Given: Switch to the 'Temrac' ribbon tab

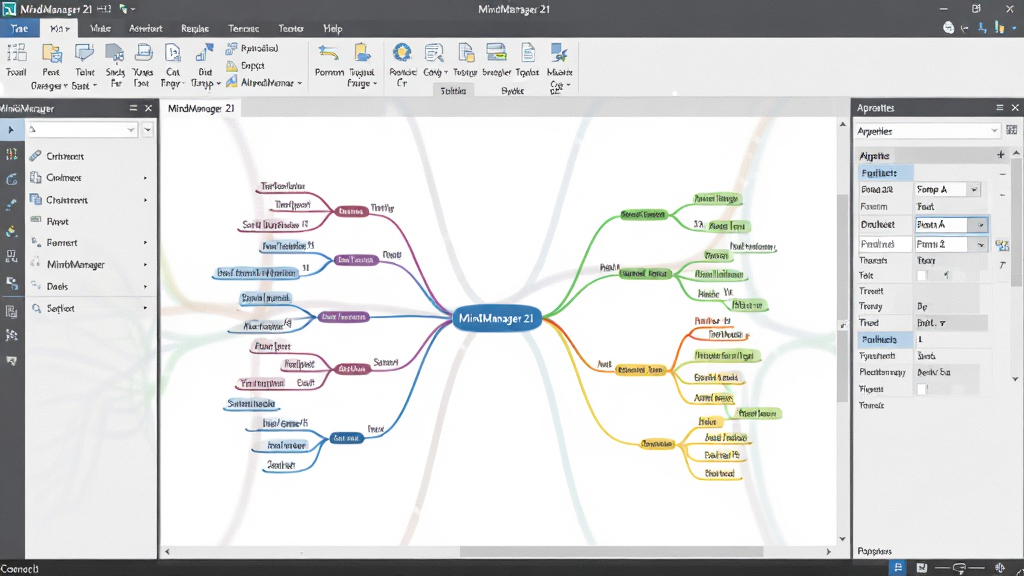Looking at the screenshot, I should click(244, 28).
